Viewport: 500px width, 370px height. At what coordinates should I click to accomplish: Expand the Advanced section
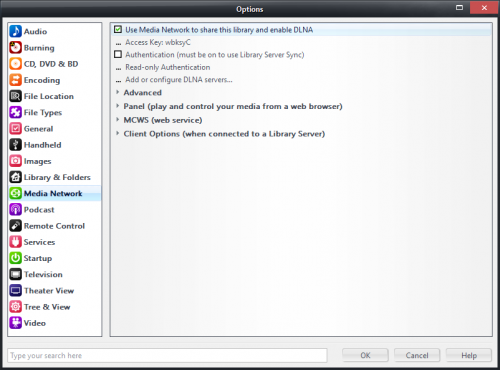coord(117,92)
